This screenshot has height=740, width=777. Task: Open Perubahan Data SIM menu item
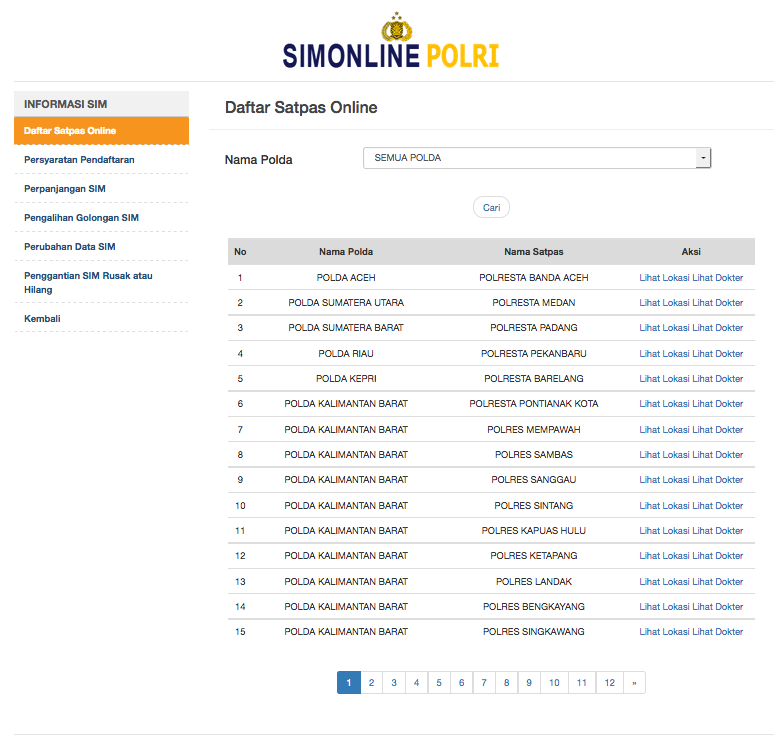point(70,247)
